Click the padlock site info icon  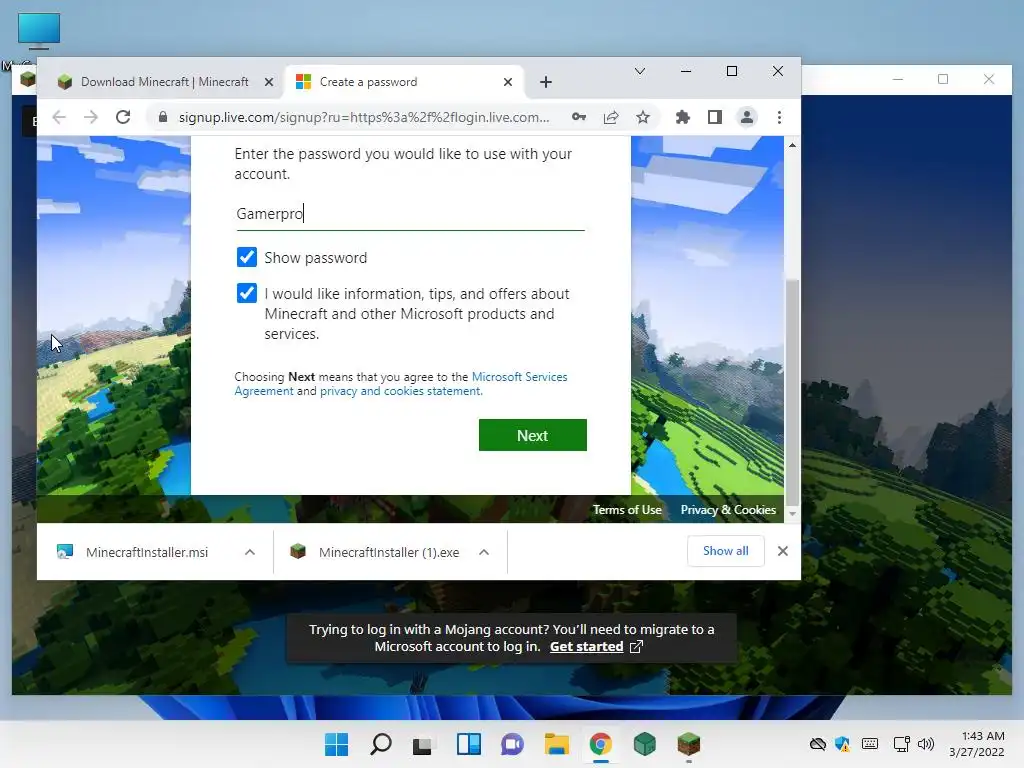coord(163,118)
